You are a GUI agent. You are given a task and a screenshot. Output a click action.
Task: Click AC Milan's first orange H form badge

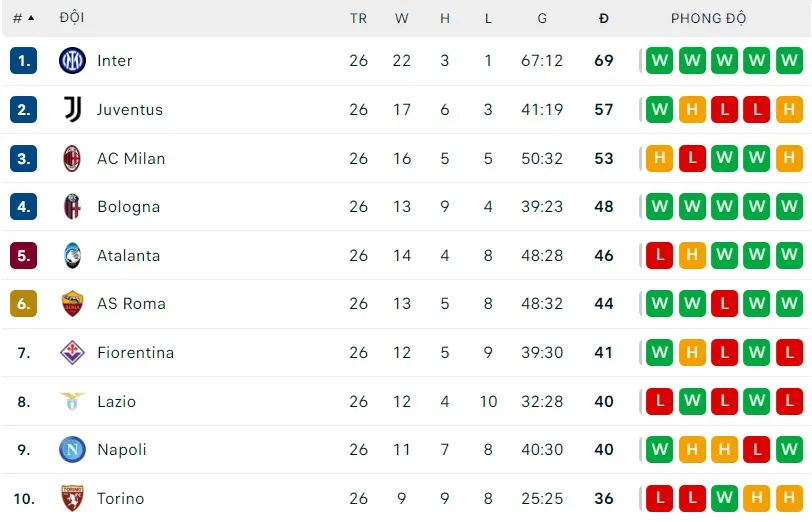(659, 158)
